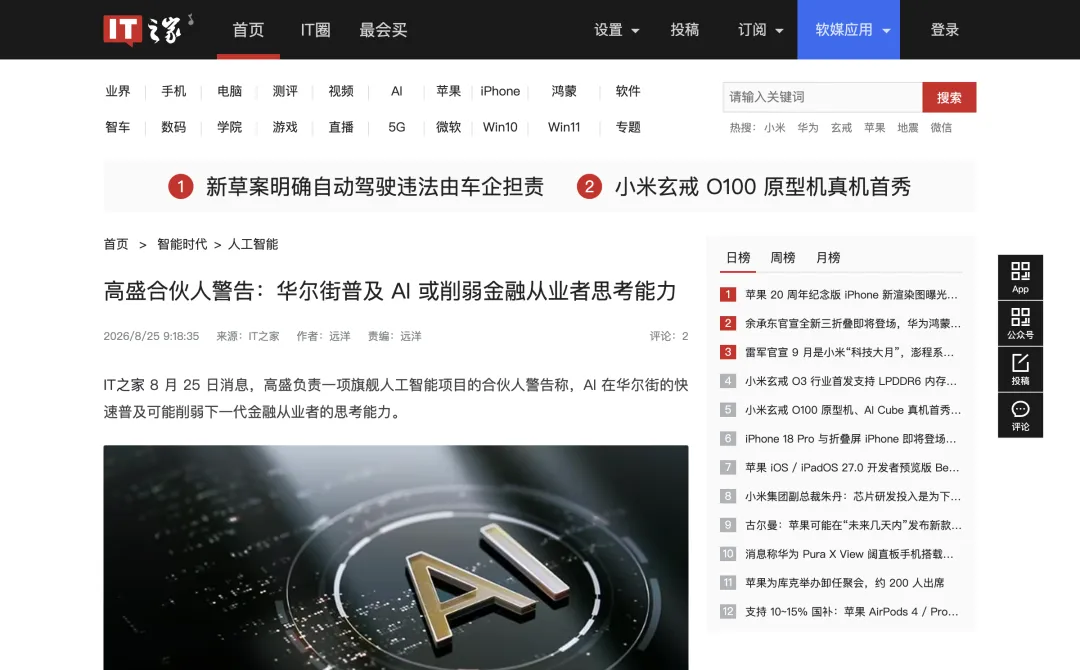Open ranked story 消息称华为 Pura X View
Image resolution: width=1080 pixels, height=670 pixels.
(x=849, y=554)
